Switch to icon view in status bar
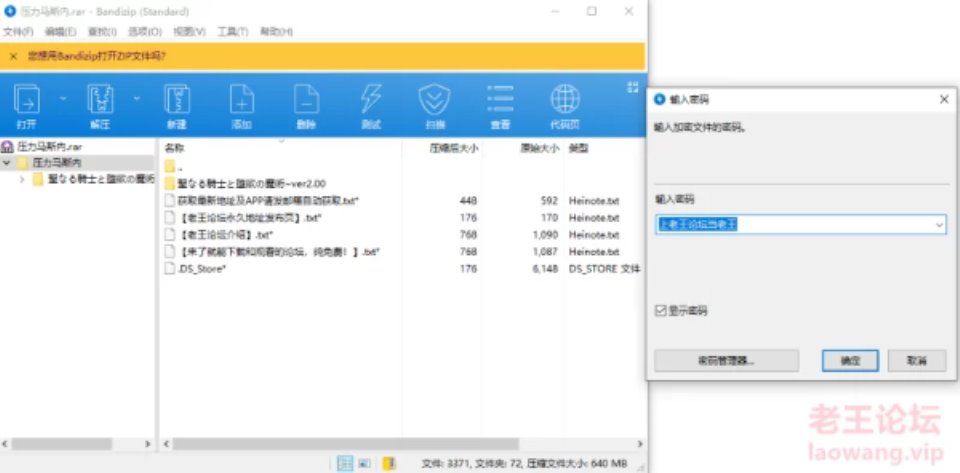Viewport: 960px width, 473px height. click(364, 463)
